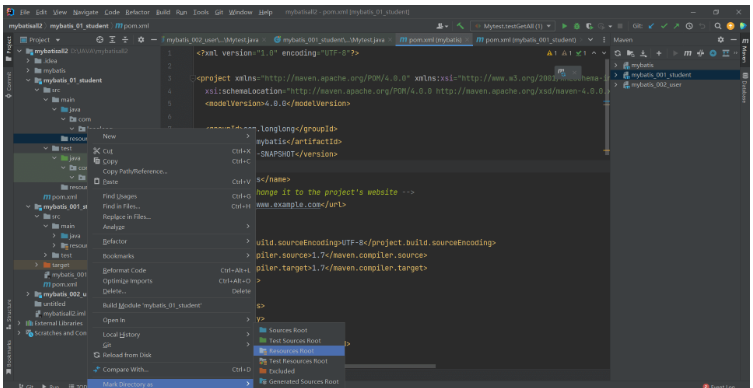This screenshot has width=753, height=388.
Task: Choose Reformat Code in context menu
Action: [x=171, y=270]
